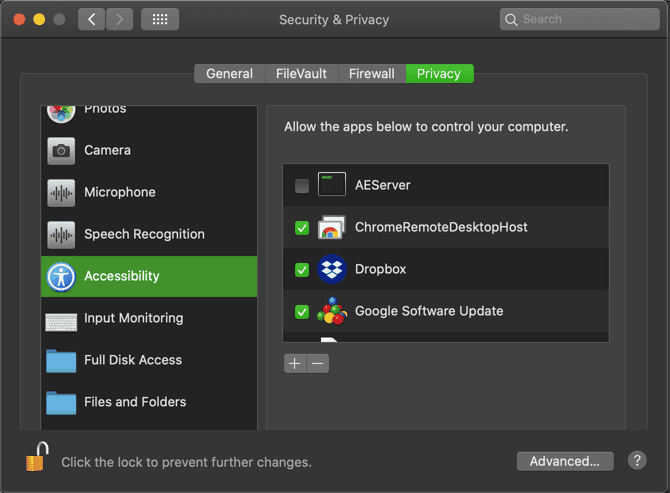
Task: Select the Microphone icon in privacy list
Action: point(61,193)
